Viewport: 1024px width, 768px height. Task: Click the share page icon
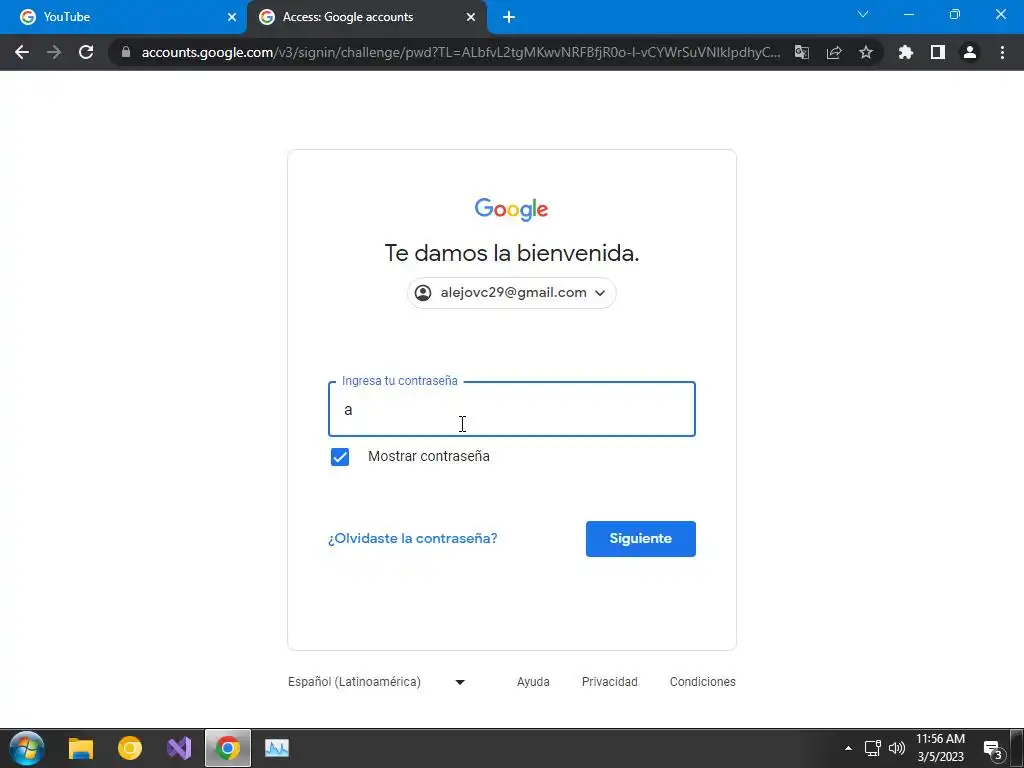pos(834,52)
